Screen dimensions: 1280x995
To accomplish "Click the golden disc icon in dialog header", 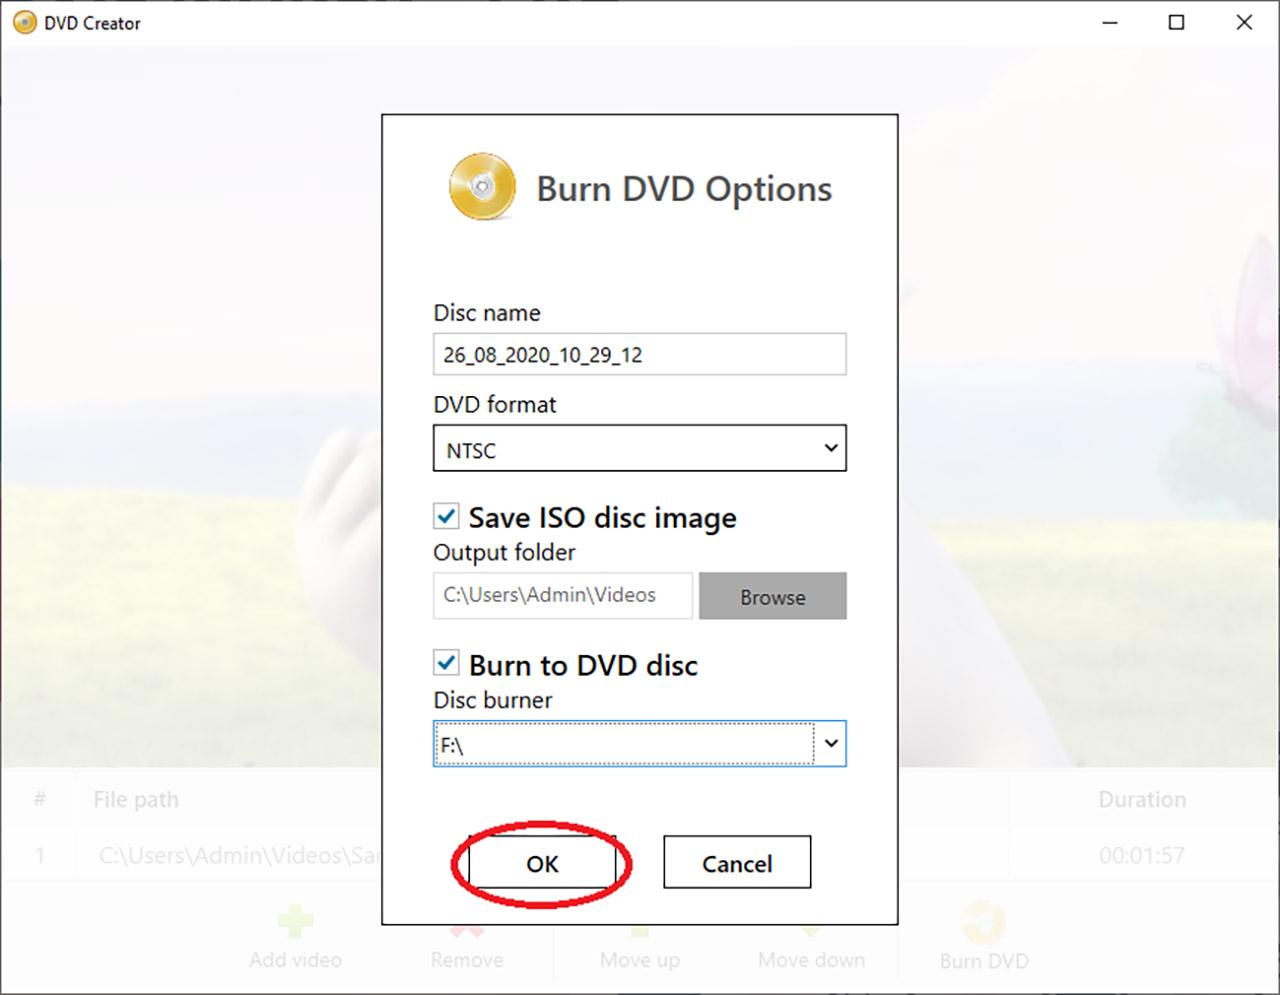I will click(482, 187).
